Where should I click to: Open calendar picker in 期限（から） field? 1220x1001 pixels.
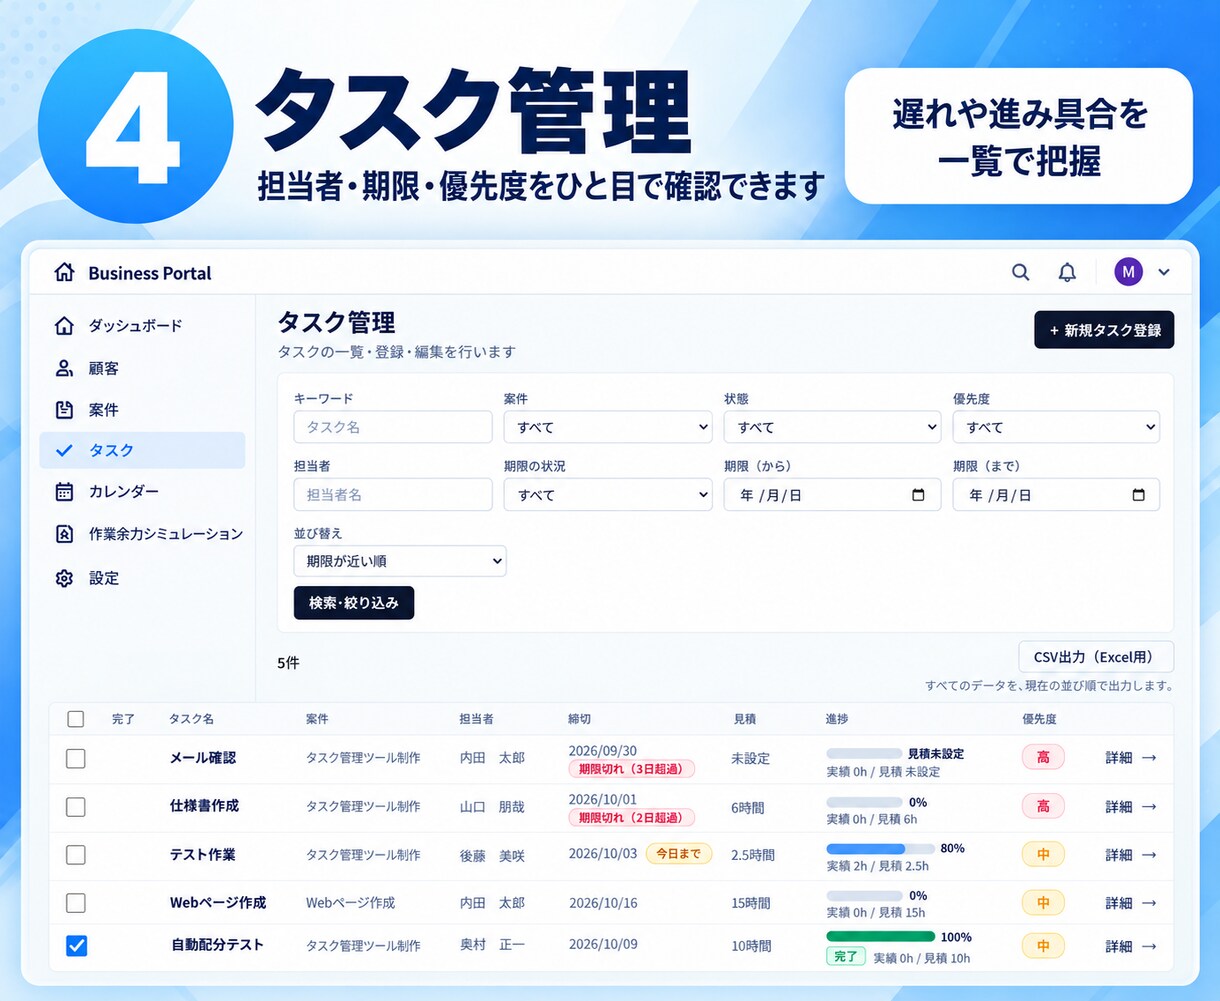point(918,495)
